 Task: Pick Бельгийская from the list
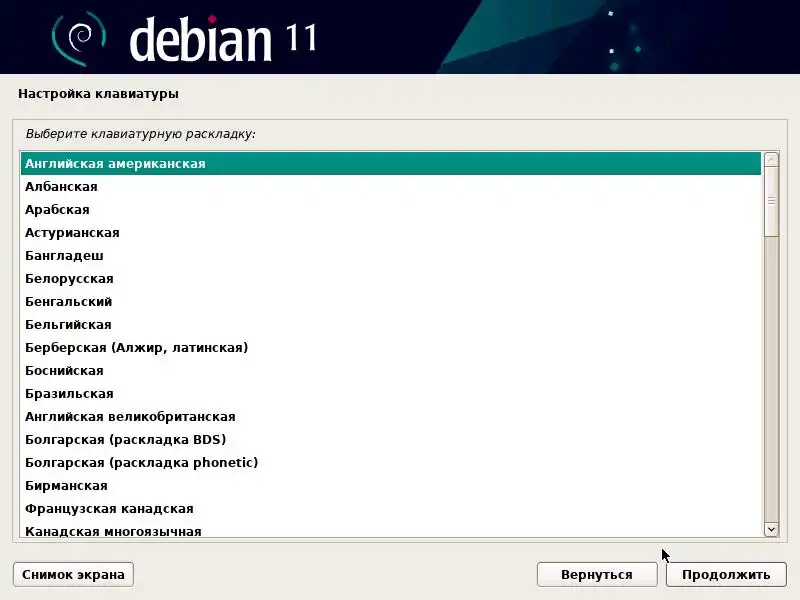coord(391,324)
